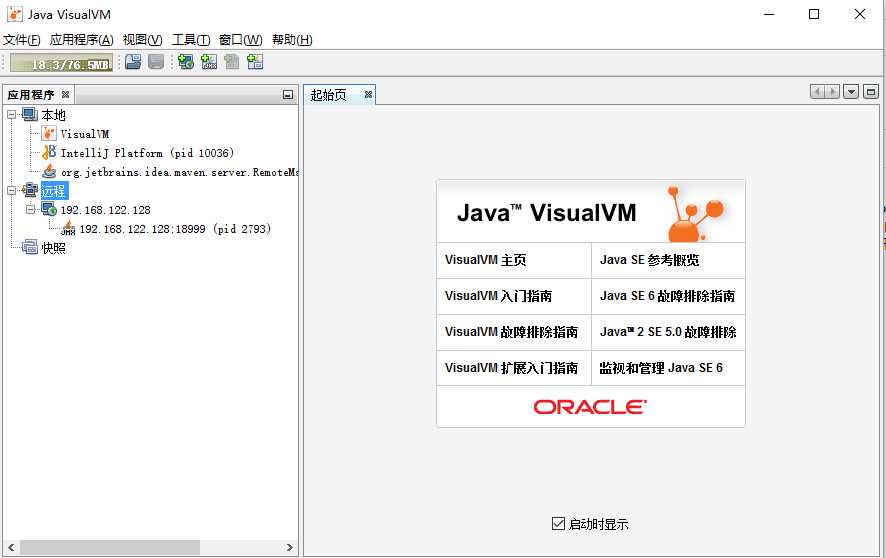Click the 本地 computer icon

(x=30, y=115)
